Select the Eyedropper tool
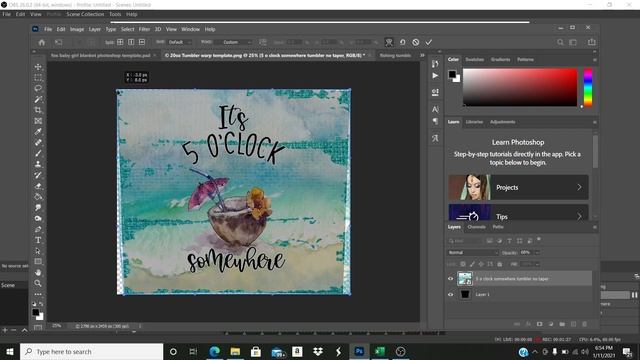 [38, 131]
